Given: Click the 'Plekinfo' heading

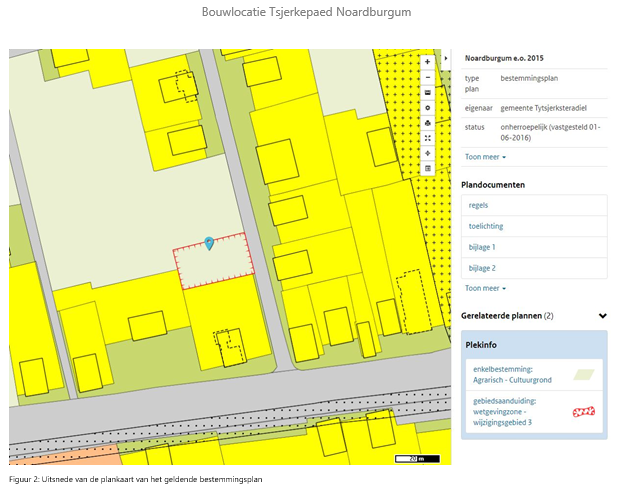Looking at the screenshot, I should click(481, 345).
